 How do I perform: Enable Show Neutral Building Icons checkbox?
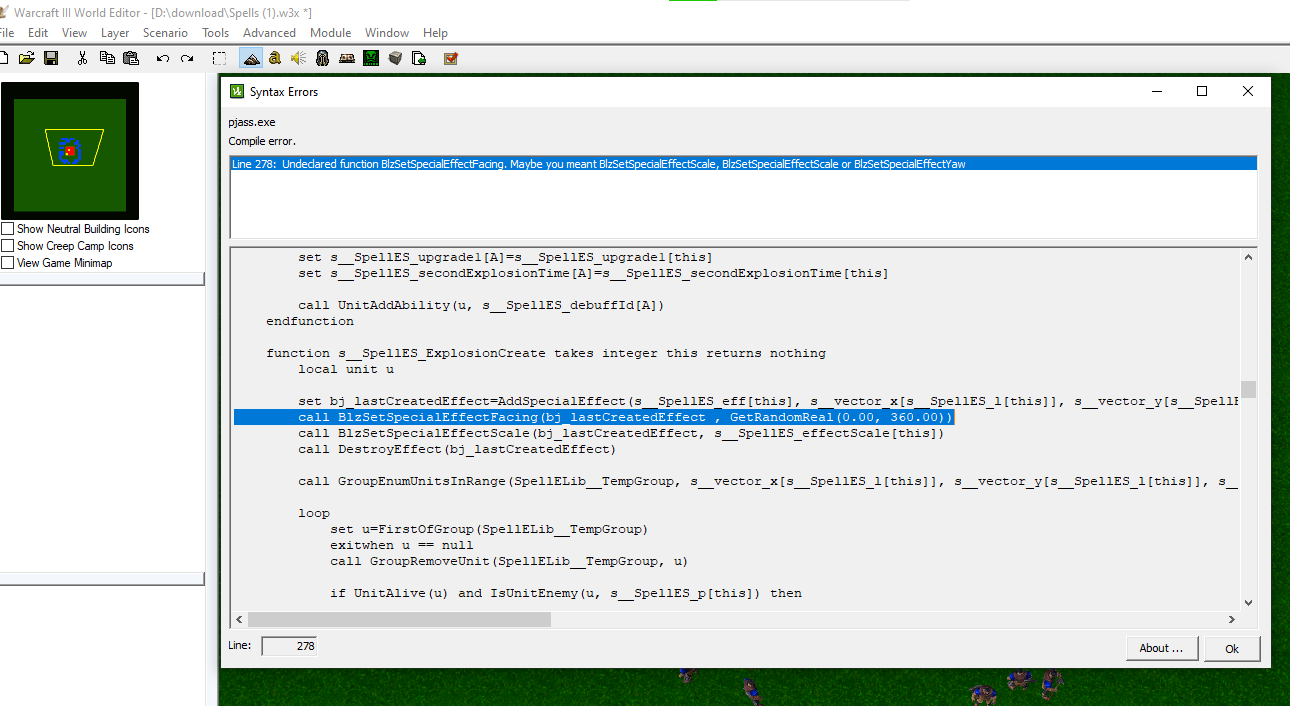[8, 229]
